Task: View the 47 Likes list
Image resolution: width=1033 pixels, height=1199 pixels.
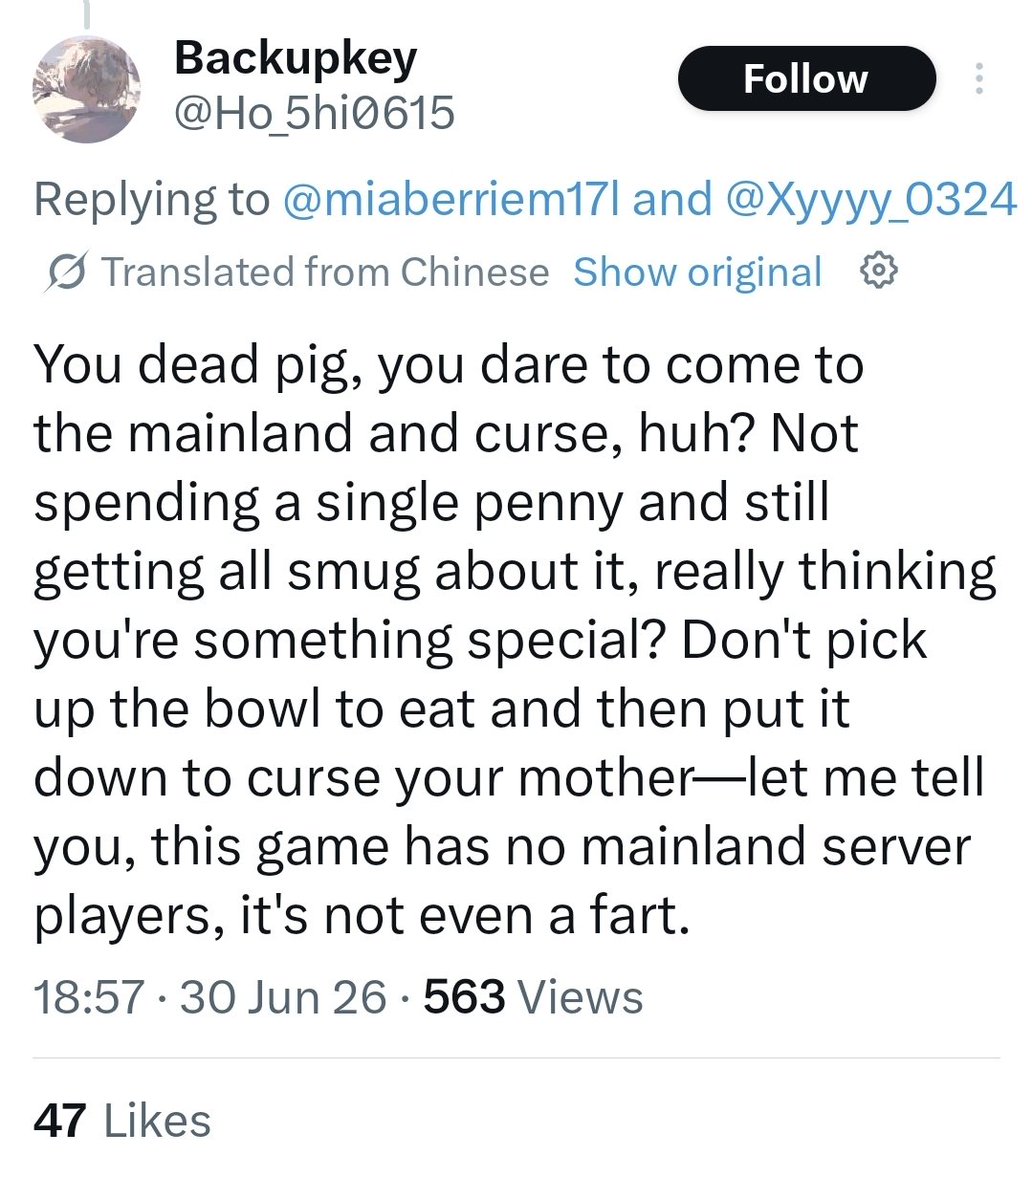Action: 122,1121
